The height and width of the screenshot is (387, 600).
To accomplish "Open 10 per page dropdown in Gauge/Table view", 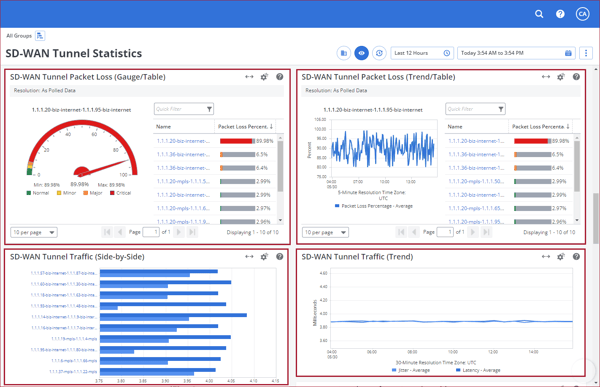I will click(x=34, y=232).
